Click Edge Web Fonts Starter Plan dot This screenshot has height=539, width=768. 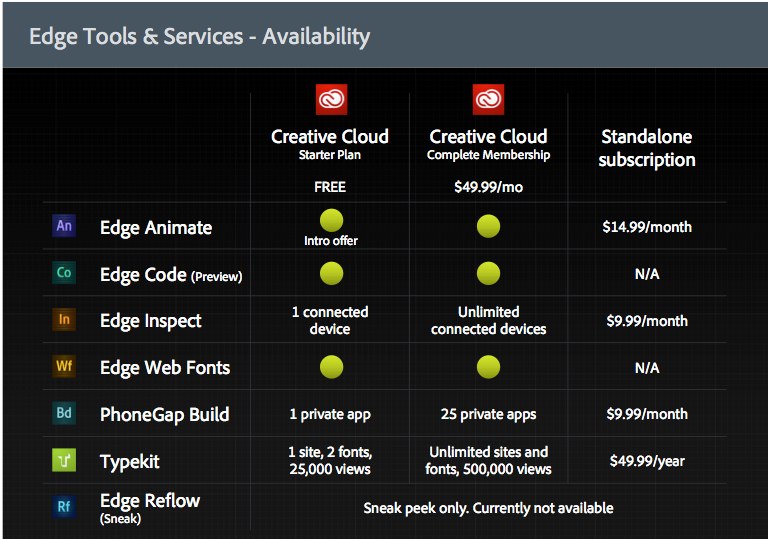click(331, 367)
